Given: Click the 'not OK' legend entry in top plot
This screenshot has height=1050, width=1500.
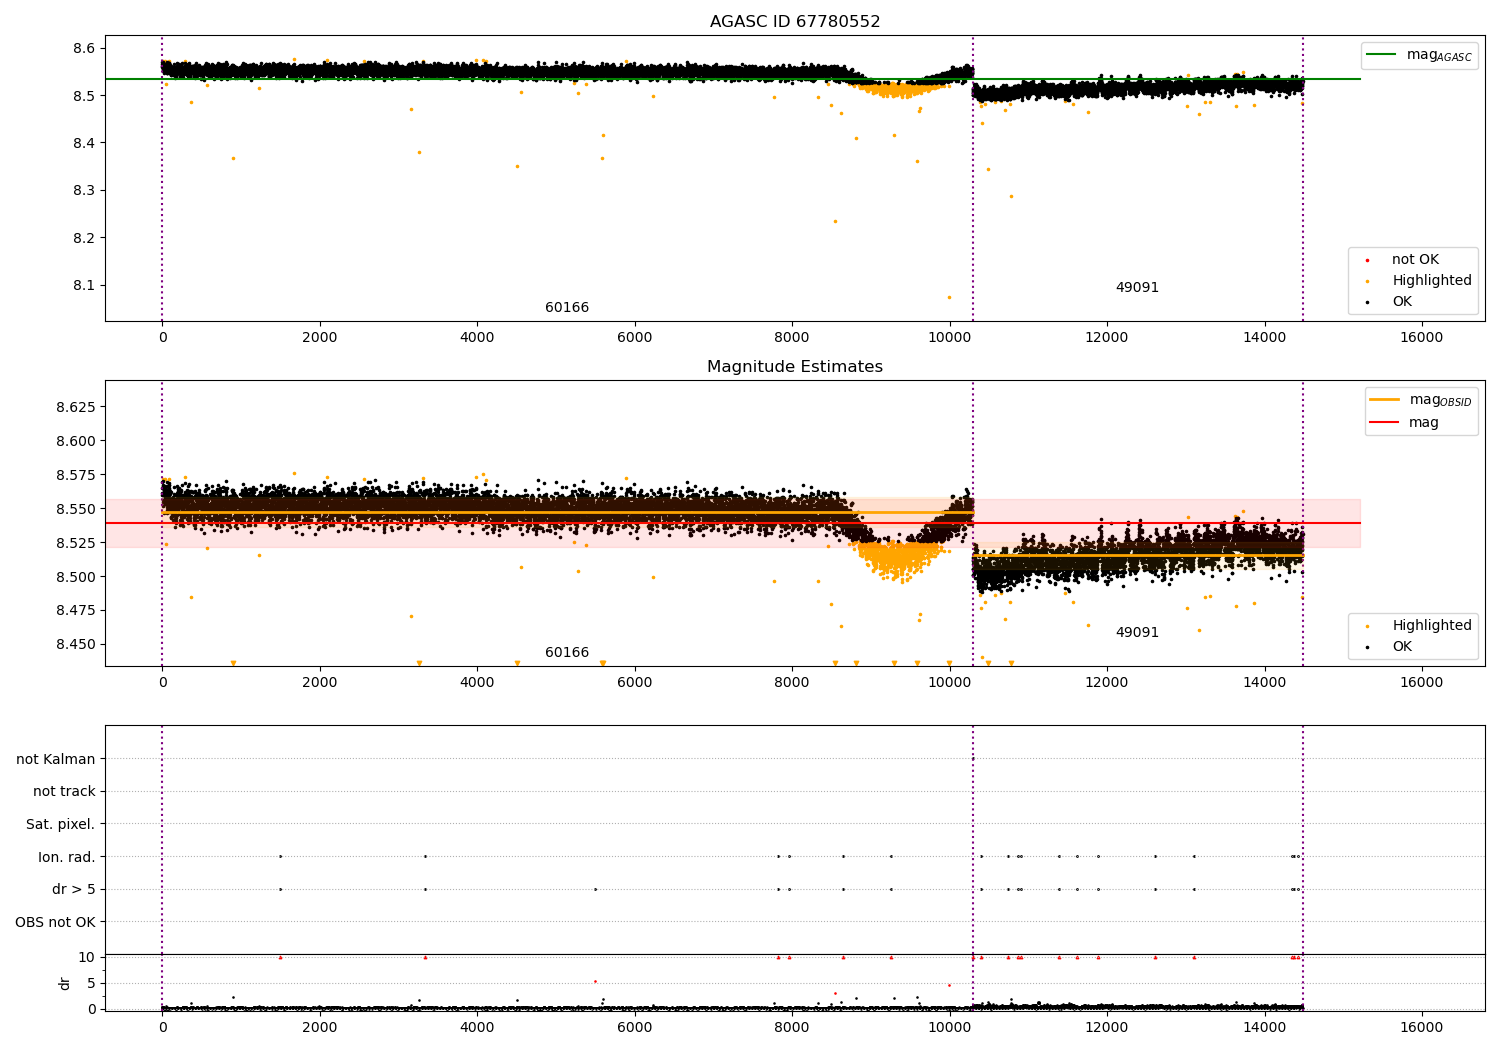Looking at the screenshot, I should (x=1415, y=260).
